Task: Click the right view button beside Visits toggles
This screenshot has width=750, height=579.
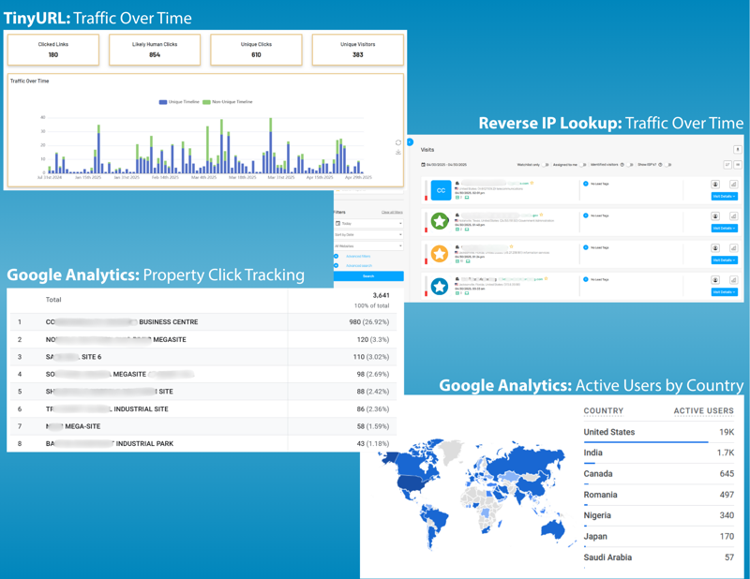Action: click(x=738, y=165)
